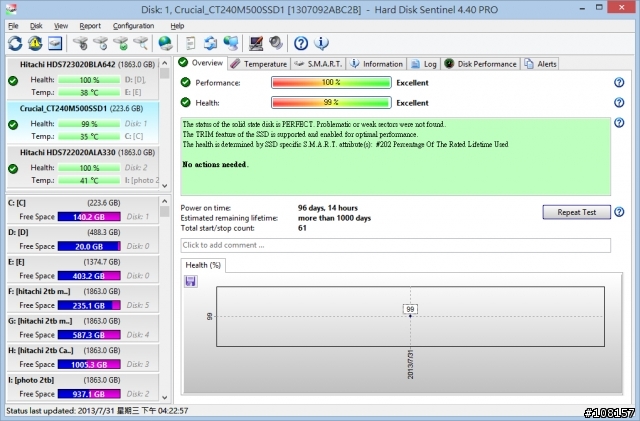This screenshot has height=421, width=640.
Task: Click disk list scrollbar down arrow
Action: 164,186
